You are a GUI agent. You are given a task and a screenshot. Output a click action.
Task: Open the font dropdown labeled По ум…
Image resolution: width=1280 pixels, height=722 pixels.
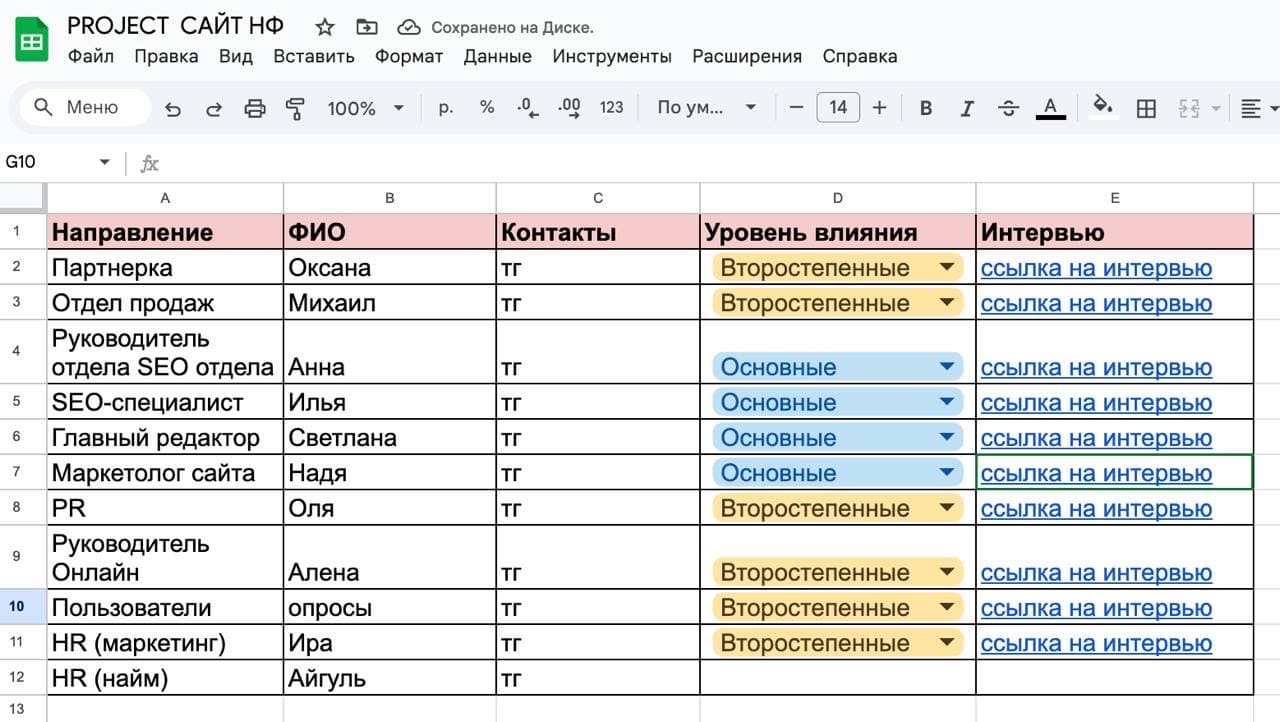[x=706, y=108]
